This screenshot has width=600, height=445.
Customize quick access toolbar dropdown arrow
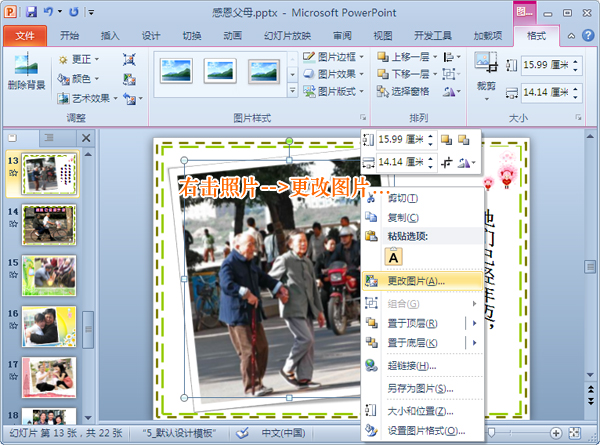tap(91, 12)
